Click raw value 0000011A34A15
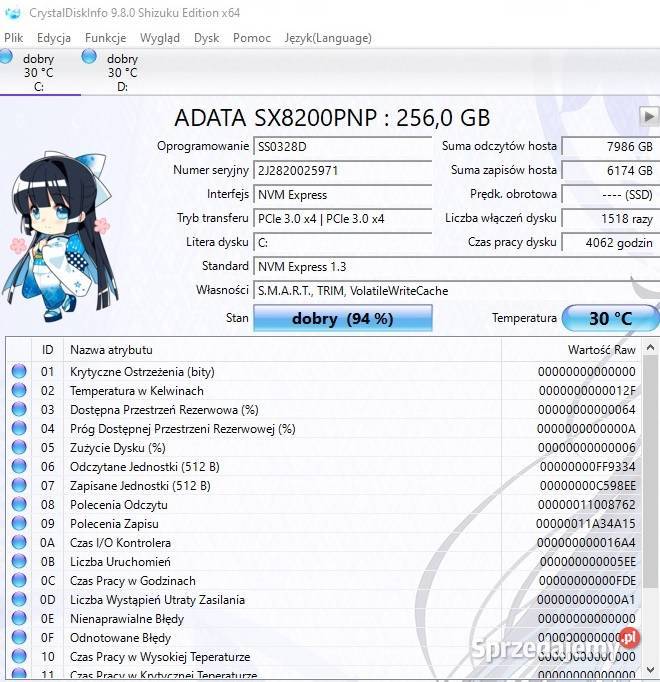This screenshot has height=682, width=660. click(586, 524)
